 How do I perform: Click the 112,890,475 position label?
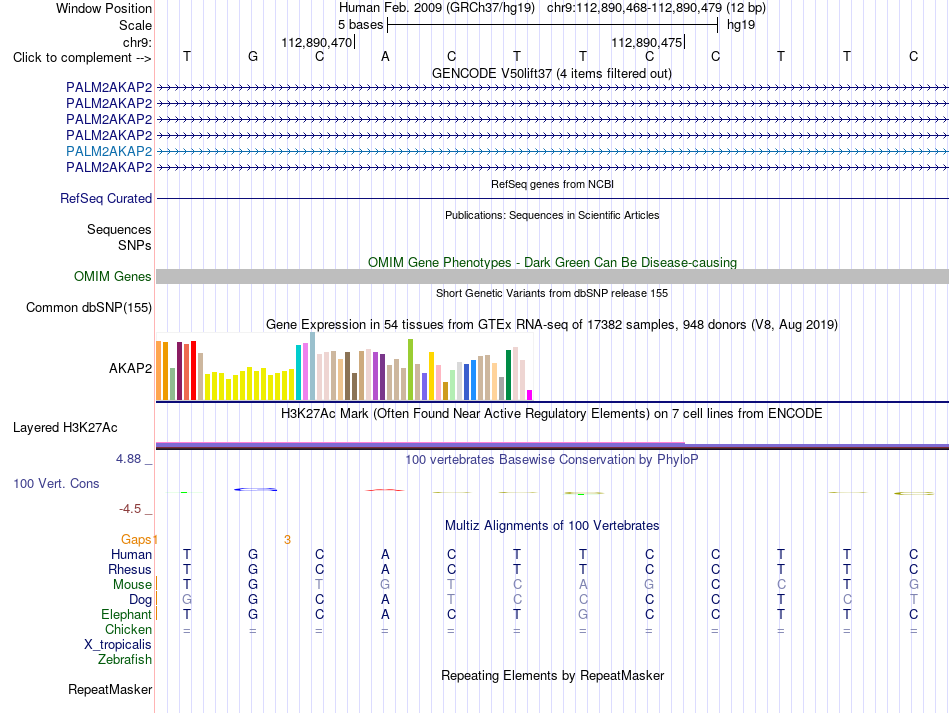coord(646,43)
